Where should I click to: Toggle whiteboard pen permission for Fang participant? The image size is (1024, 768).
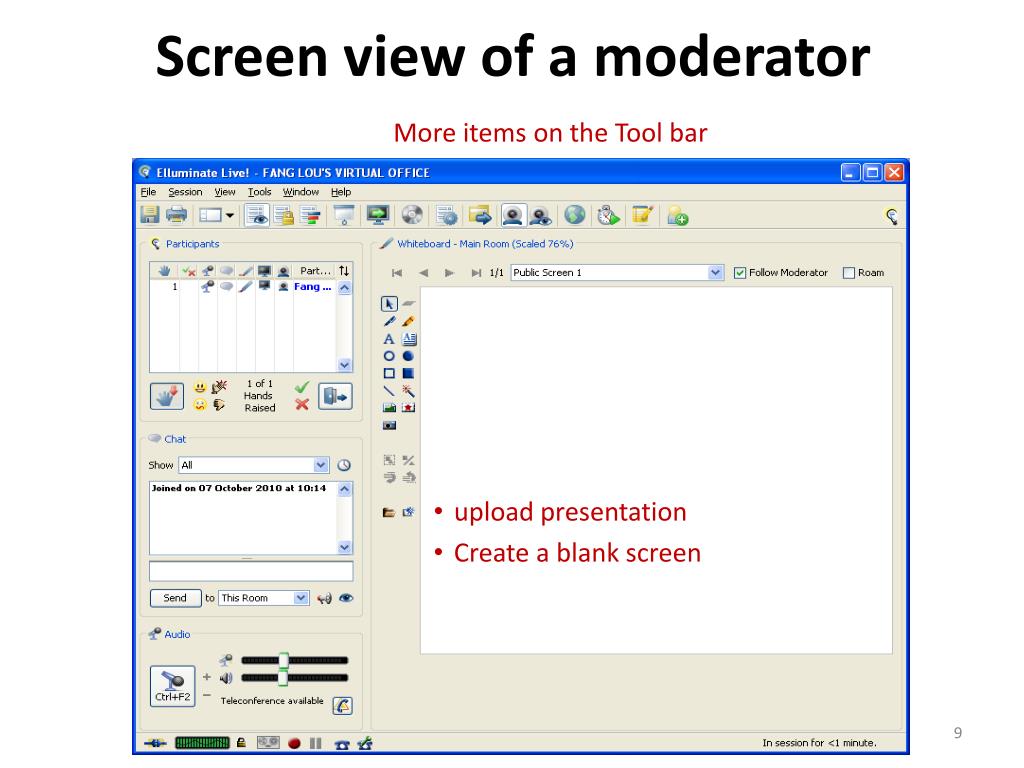tap(246, 287)
